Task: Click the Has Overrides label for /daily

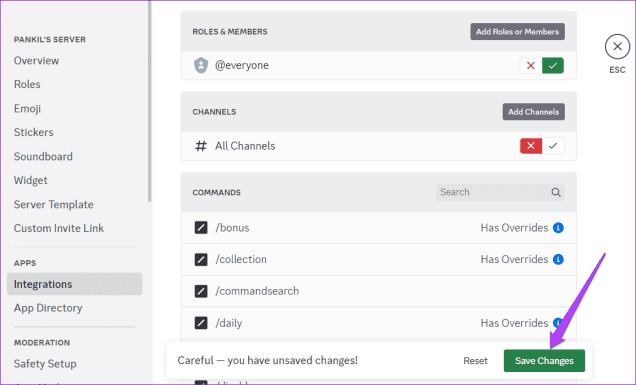Action: click(x=514, y=323)
